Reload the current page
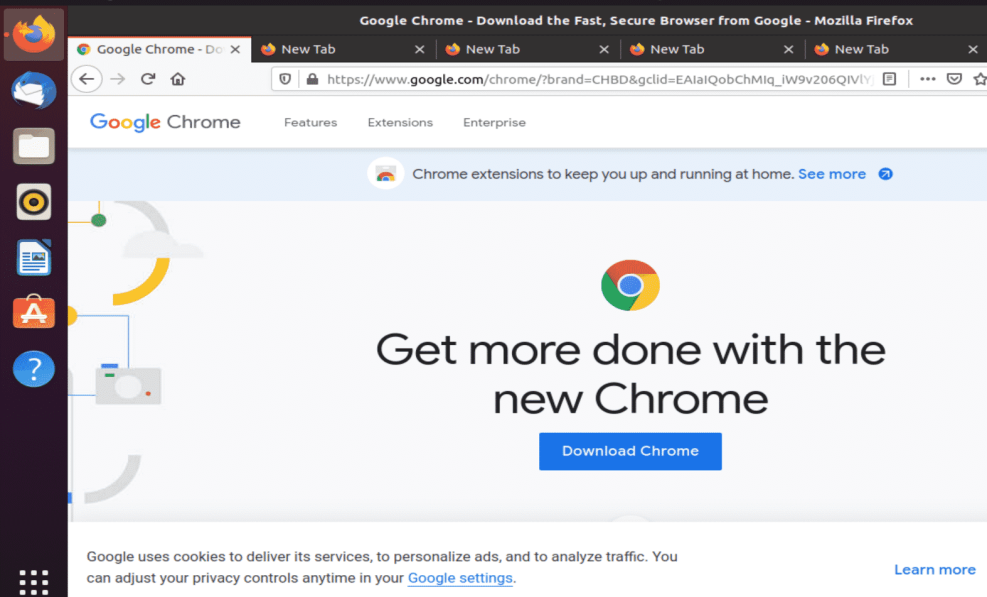This screenshot has height=597, width=987. 148,78
